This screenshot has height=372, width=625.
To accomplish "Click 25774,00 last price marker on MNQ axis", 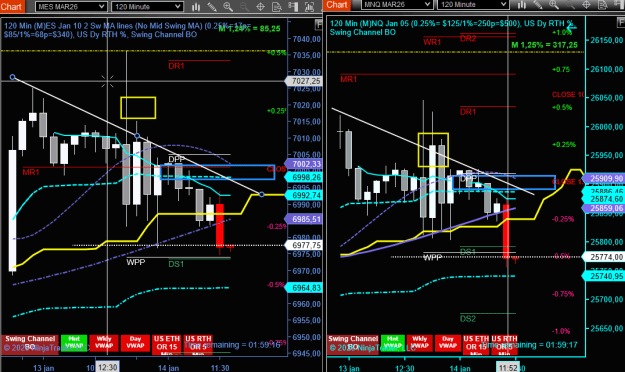I will pos(603,257).
